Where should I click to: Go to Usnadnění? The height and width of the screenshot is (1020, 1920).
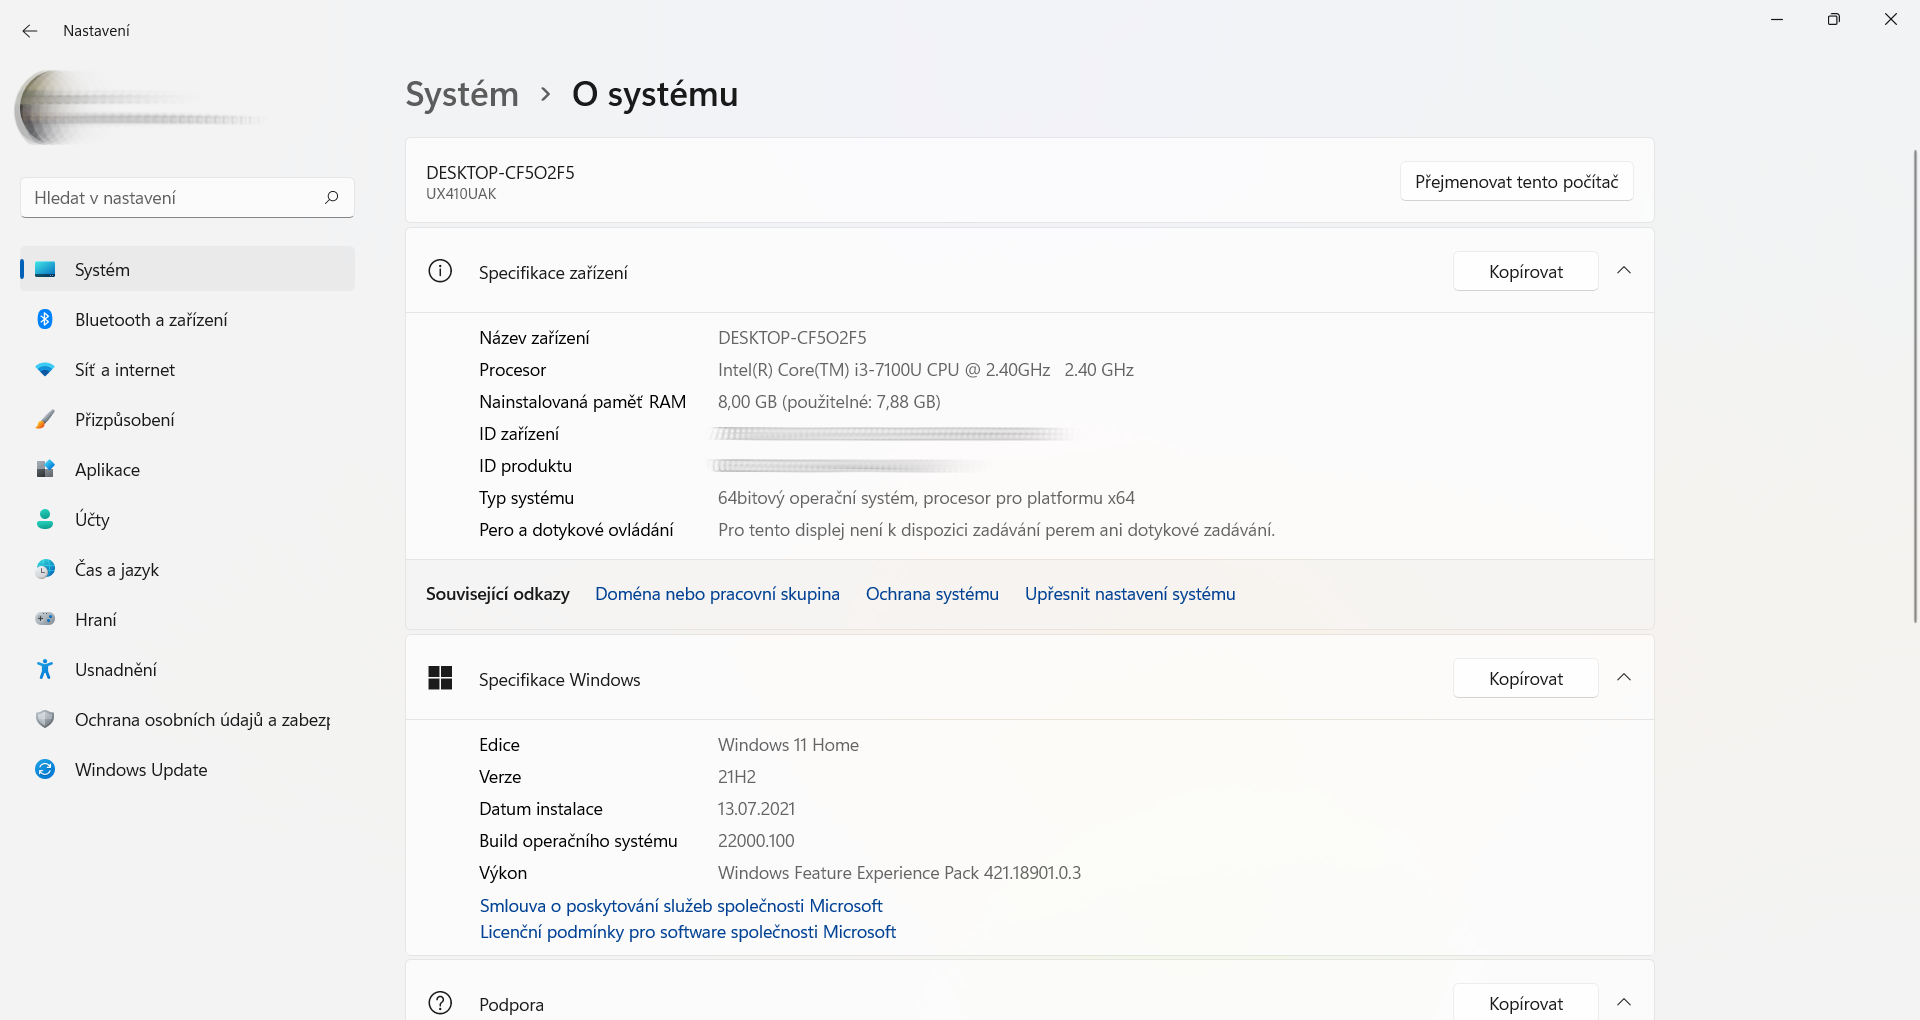click(x=188, y=669)
